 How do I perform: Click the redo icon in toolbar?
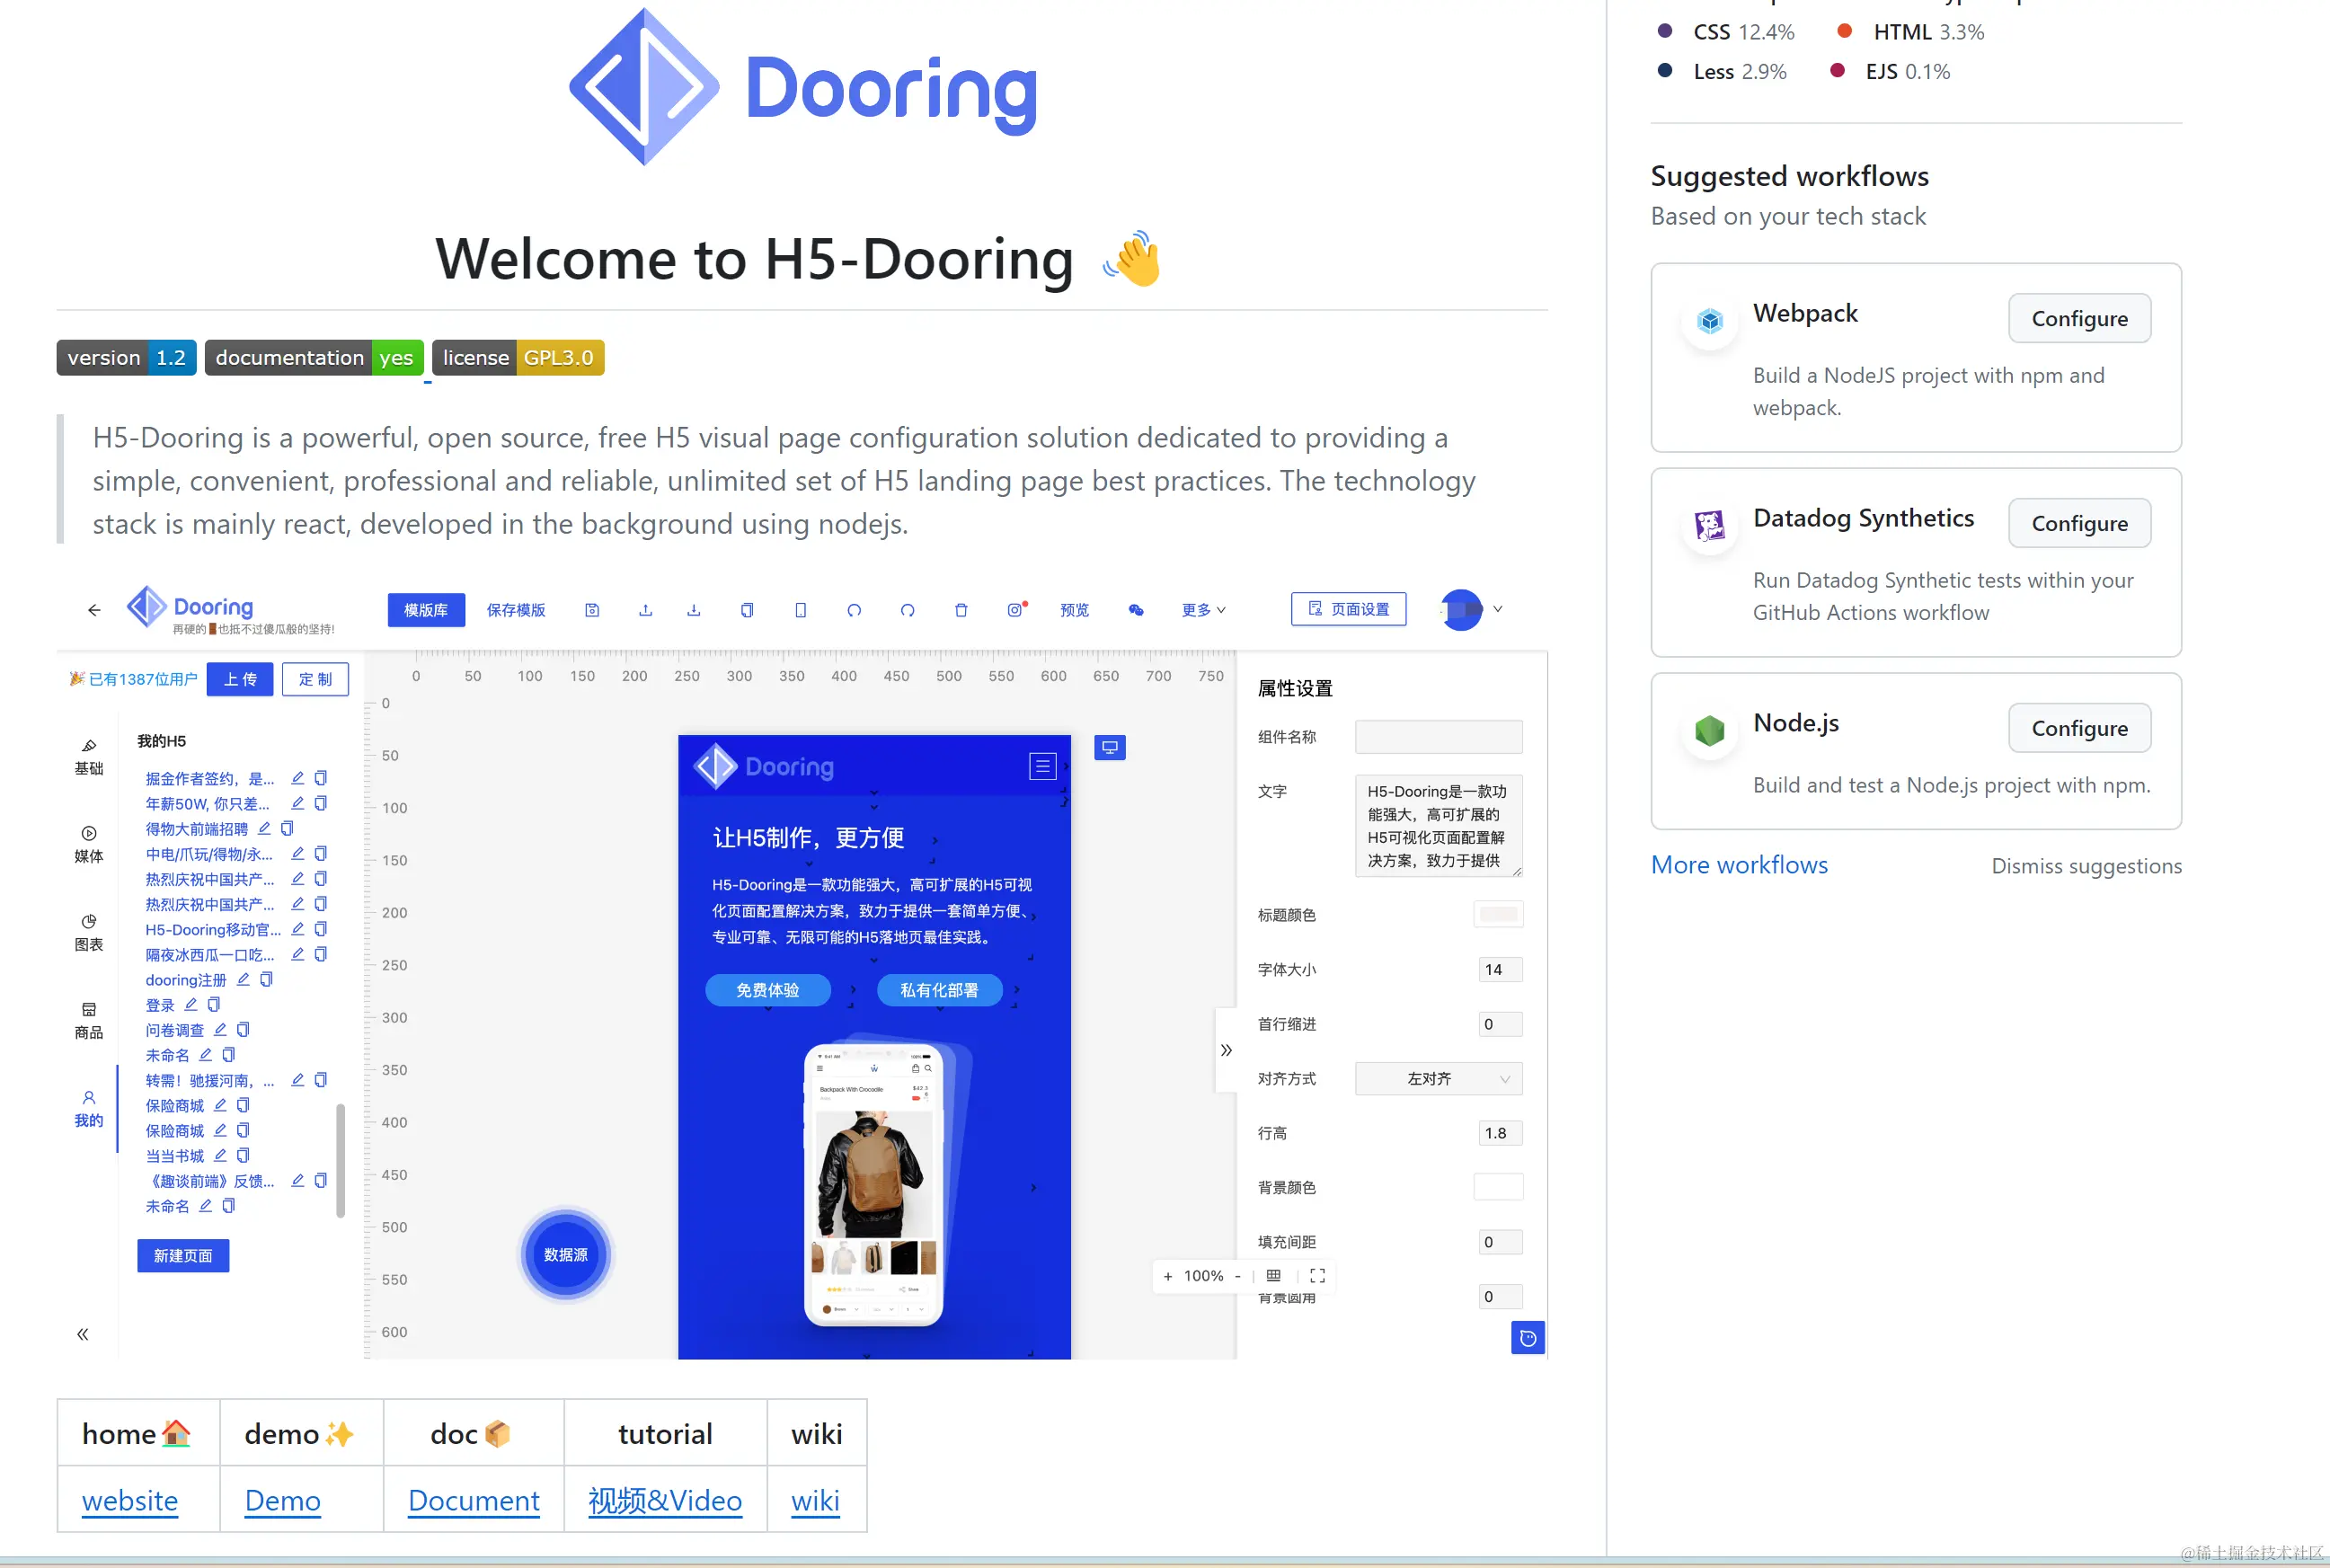pyautogui.click(x=908, y=610)
